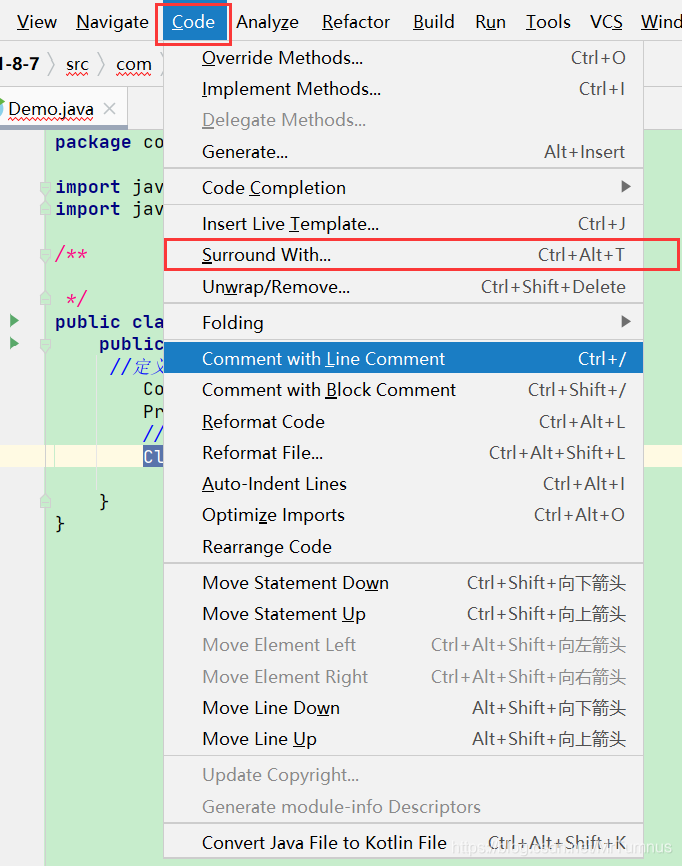Click the first 'import' keyword line
The width and height of the screenshot is (682, 866).
point(87,187)
